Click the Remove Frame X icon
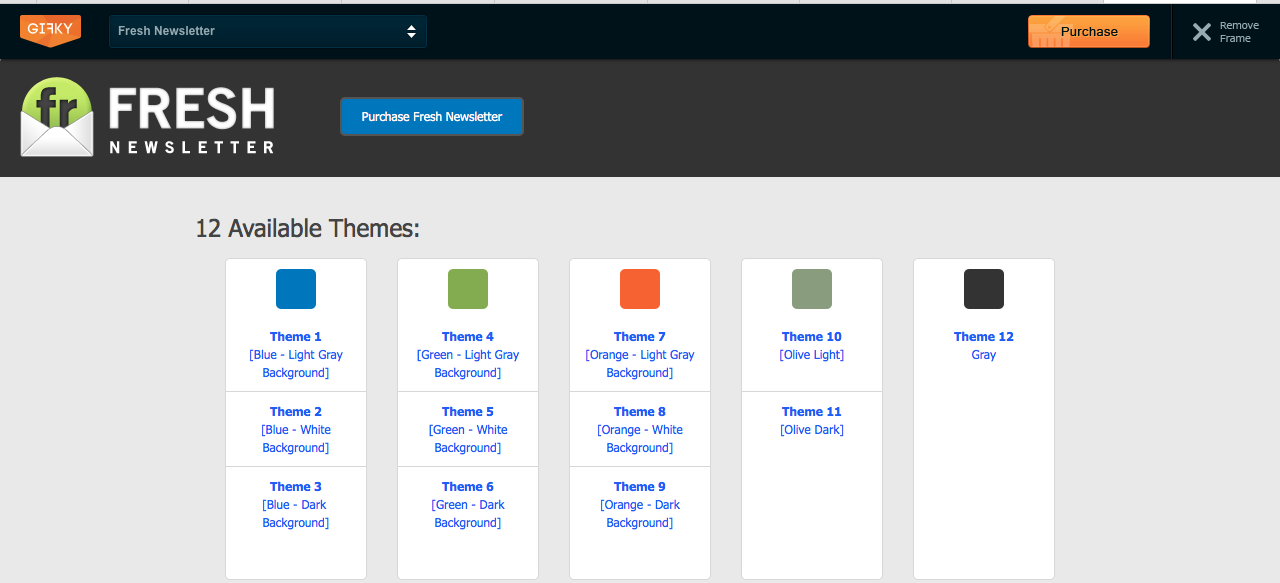Viewport: 1280px width, 583px height. coord(1201,32)
